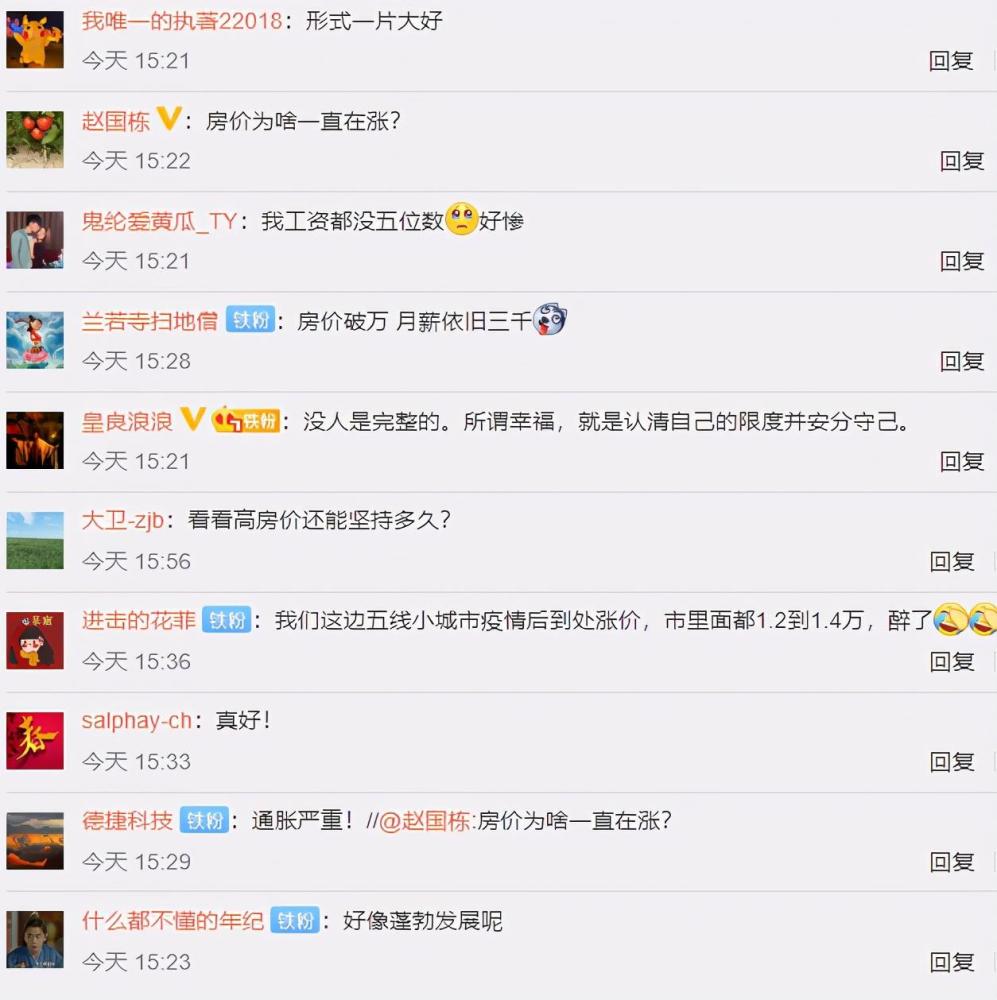Image resolution: width=997 pixels, height=1000 pixels.
Task: Reply to salphay-ch's 真好 comment
Action: pos(952,761)
